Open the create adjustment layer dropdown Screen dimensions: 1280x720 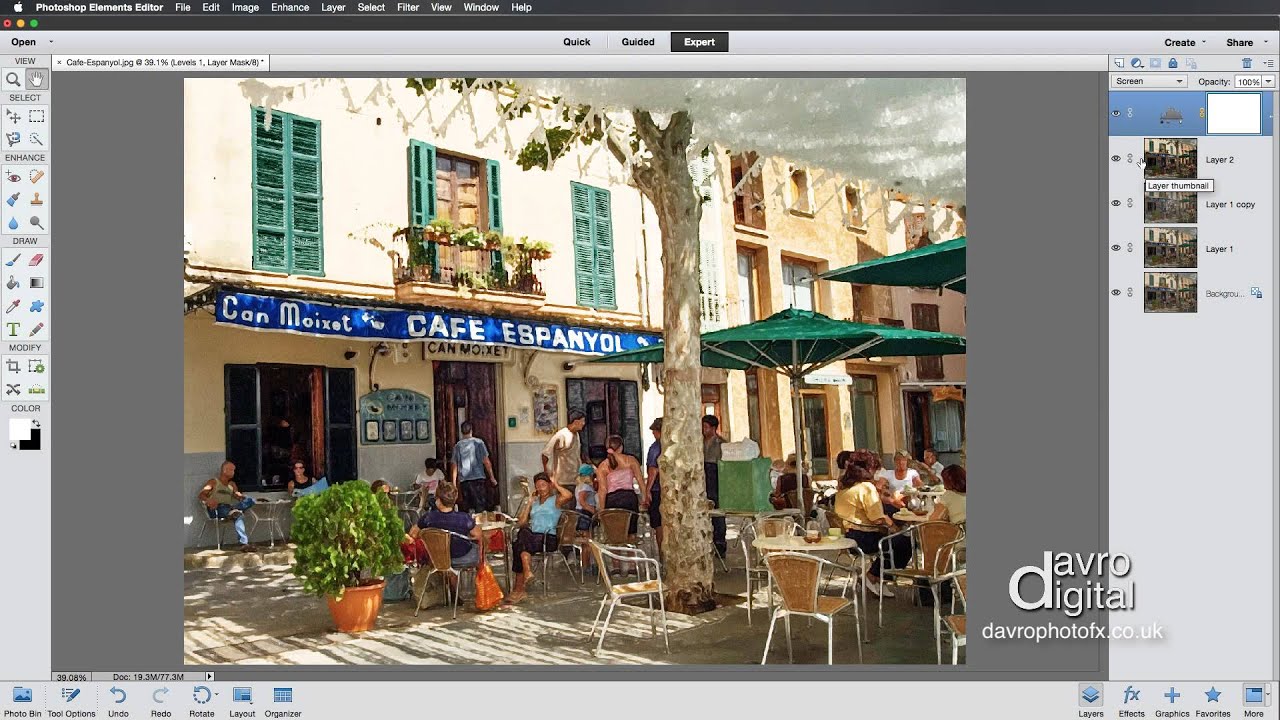[x=1137, y=63]
